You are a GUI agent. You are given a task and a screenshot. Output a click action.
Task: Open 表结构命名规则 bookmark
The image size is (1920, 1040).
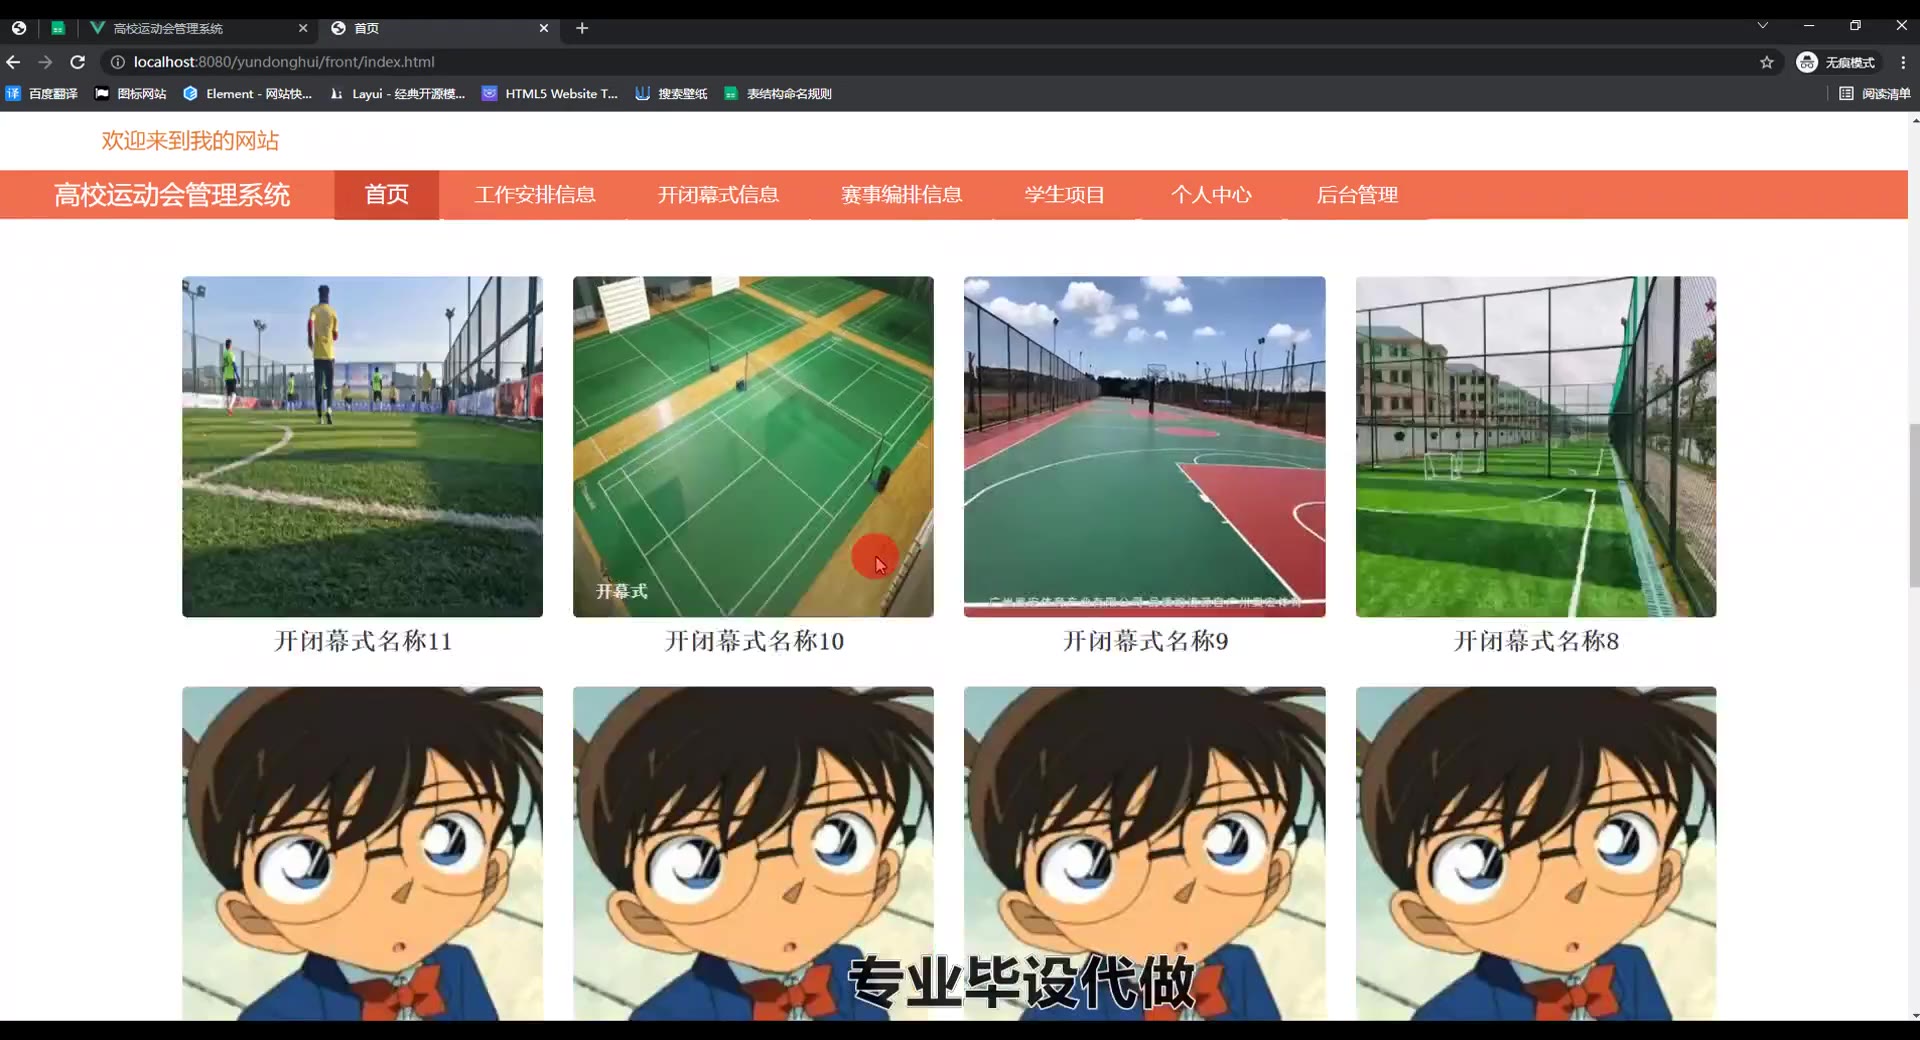(778, 93)
